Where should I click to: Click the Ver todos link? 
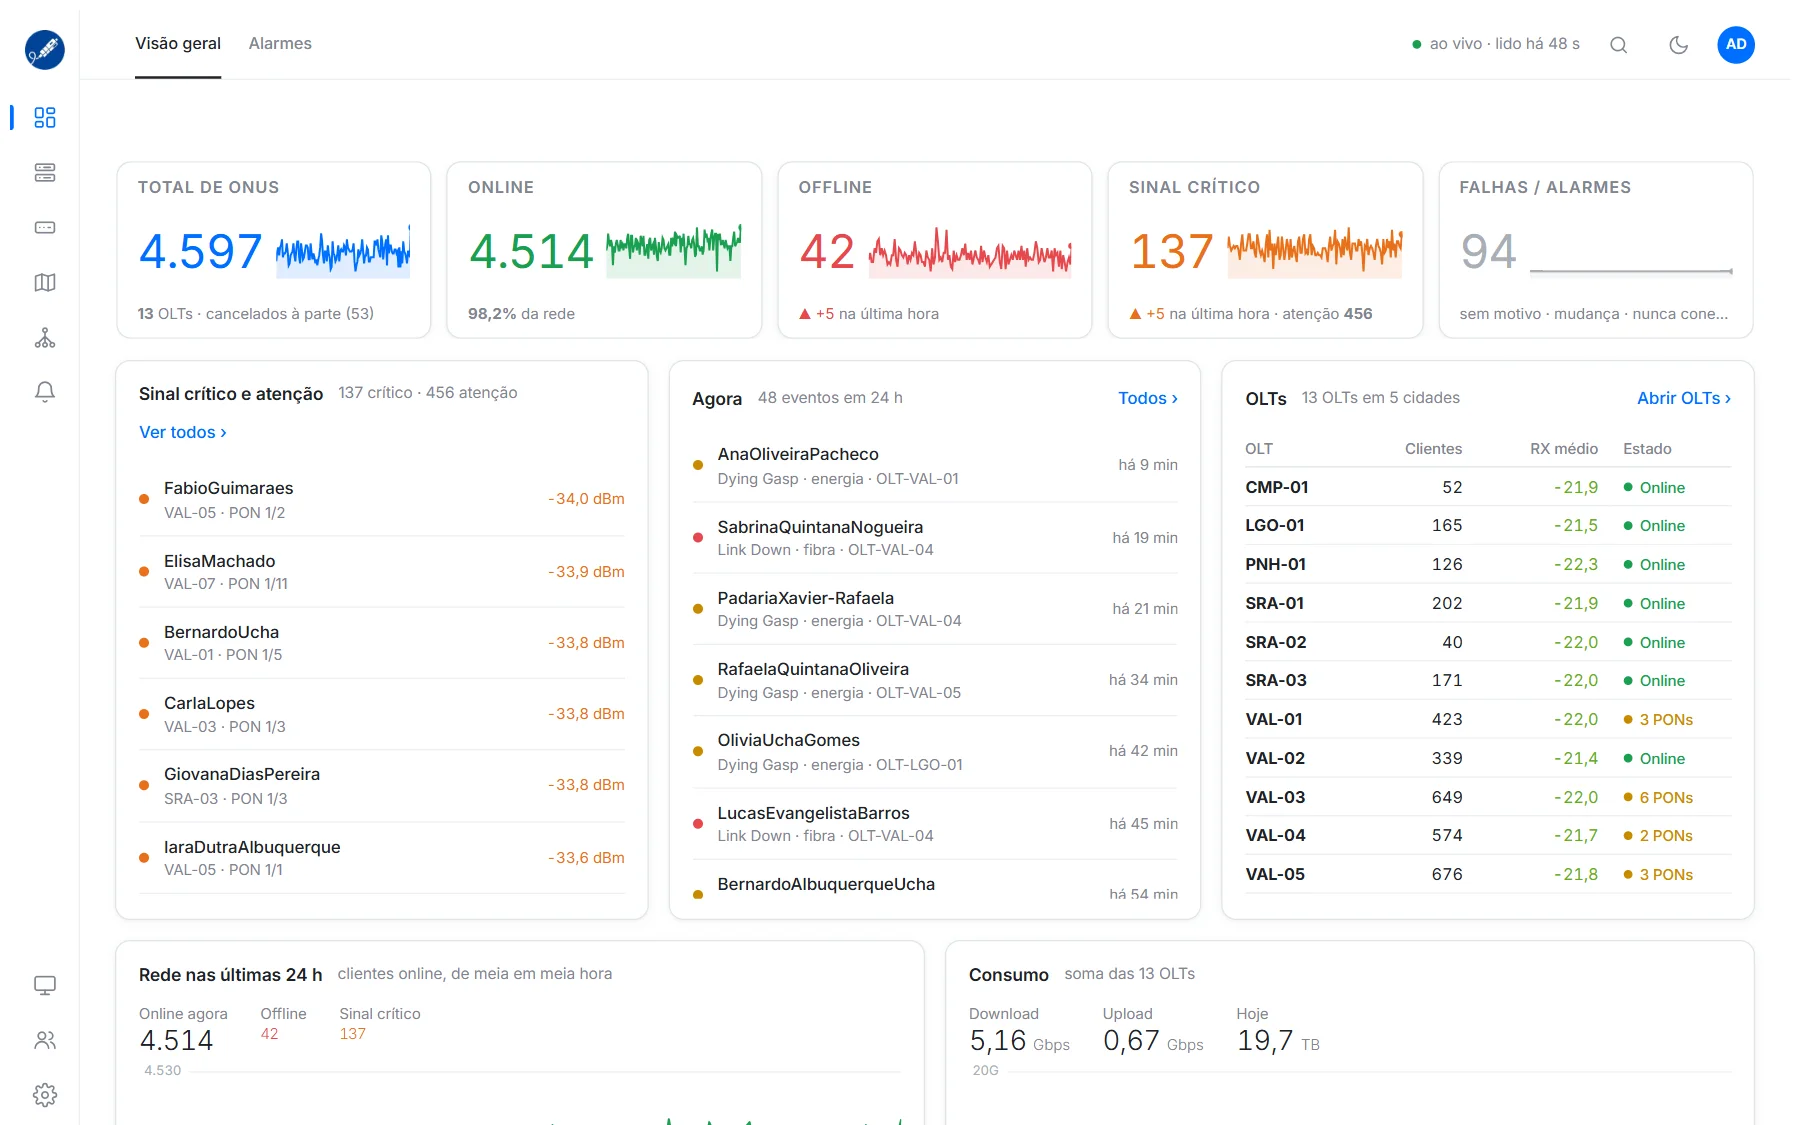coord(183,432)
